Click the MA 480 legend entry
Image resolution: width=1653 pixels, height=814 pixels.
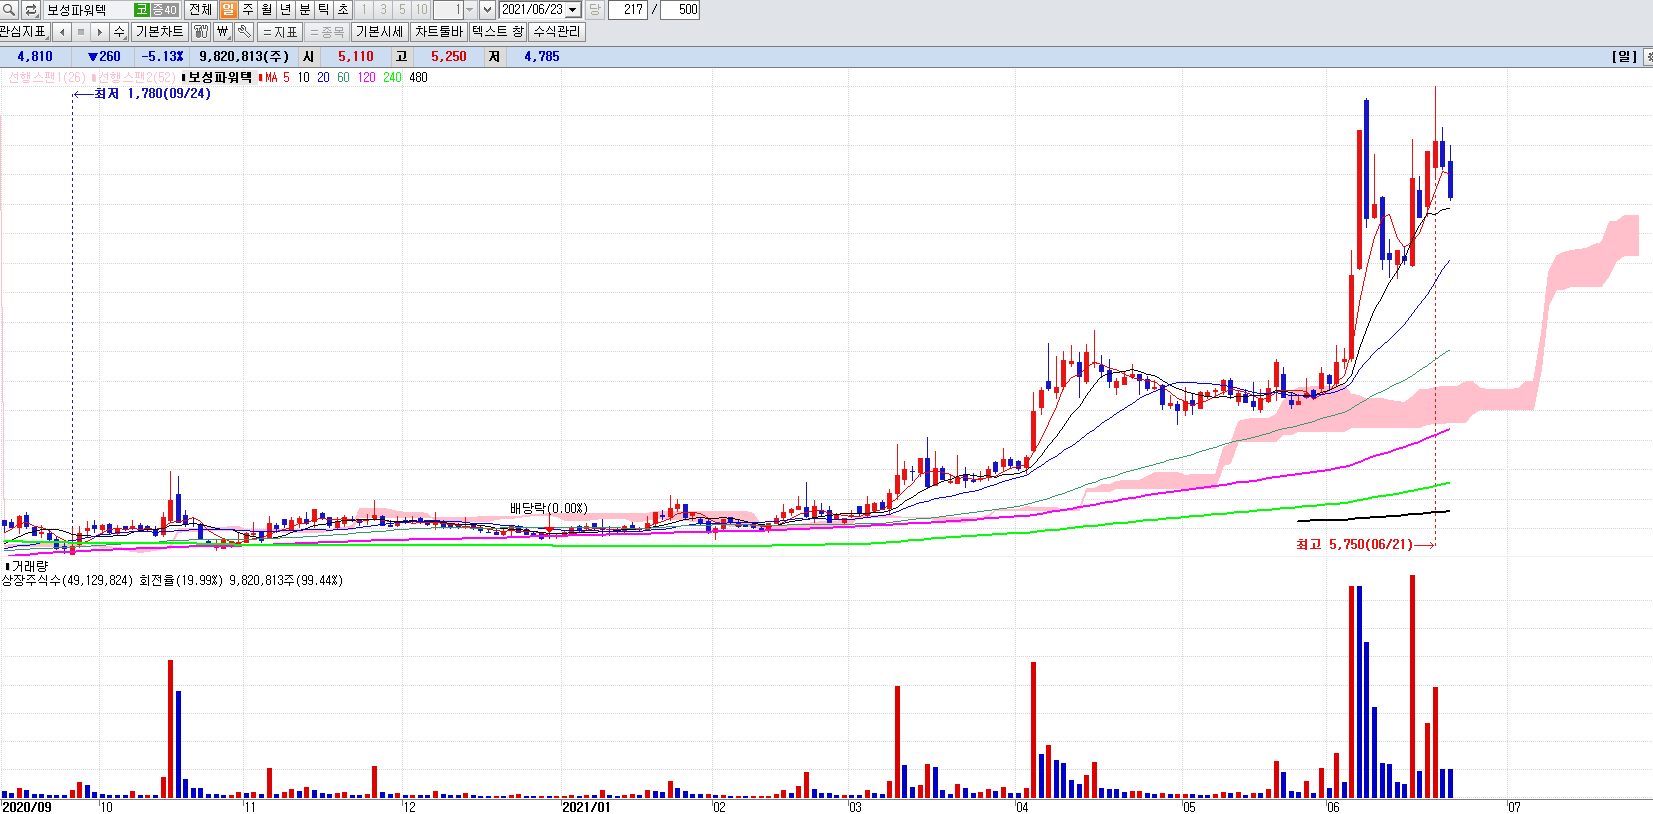pos(418,77)
